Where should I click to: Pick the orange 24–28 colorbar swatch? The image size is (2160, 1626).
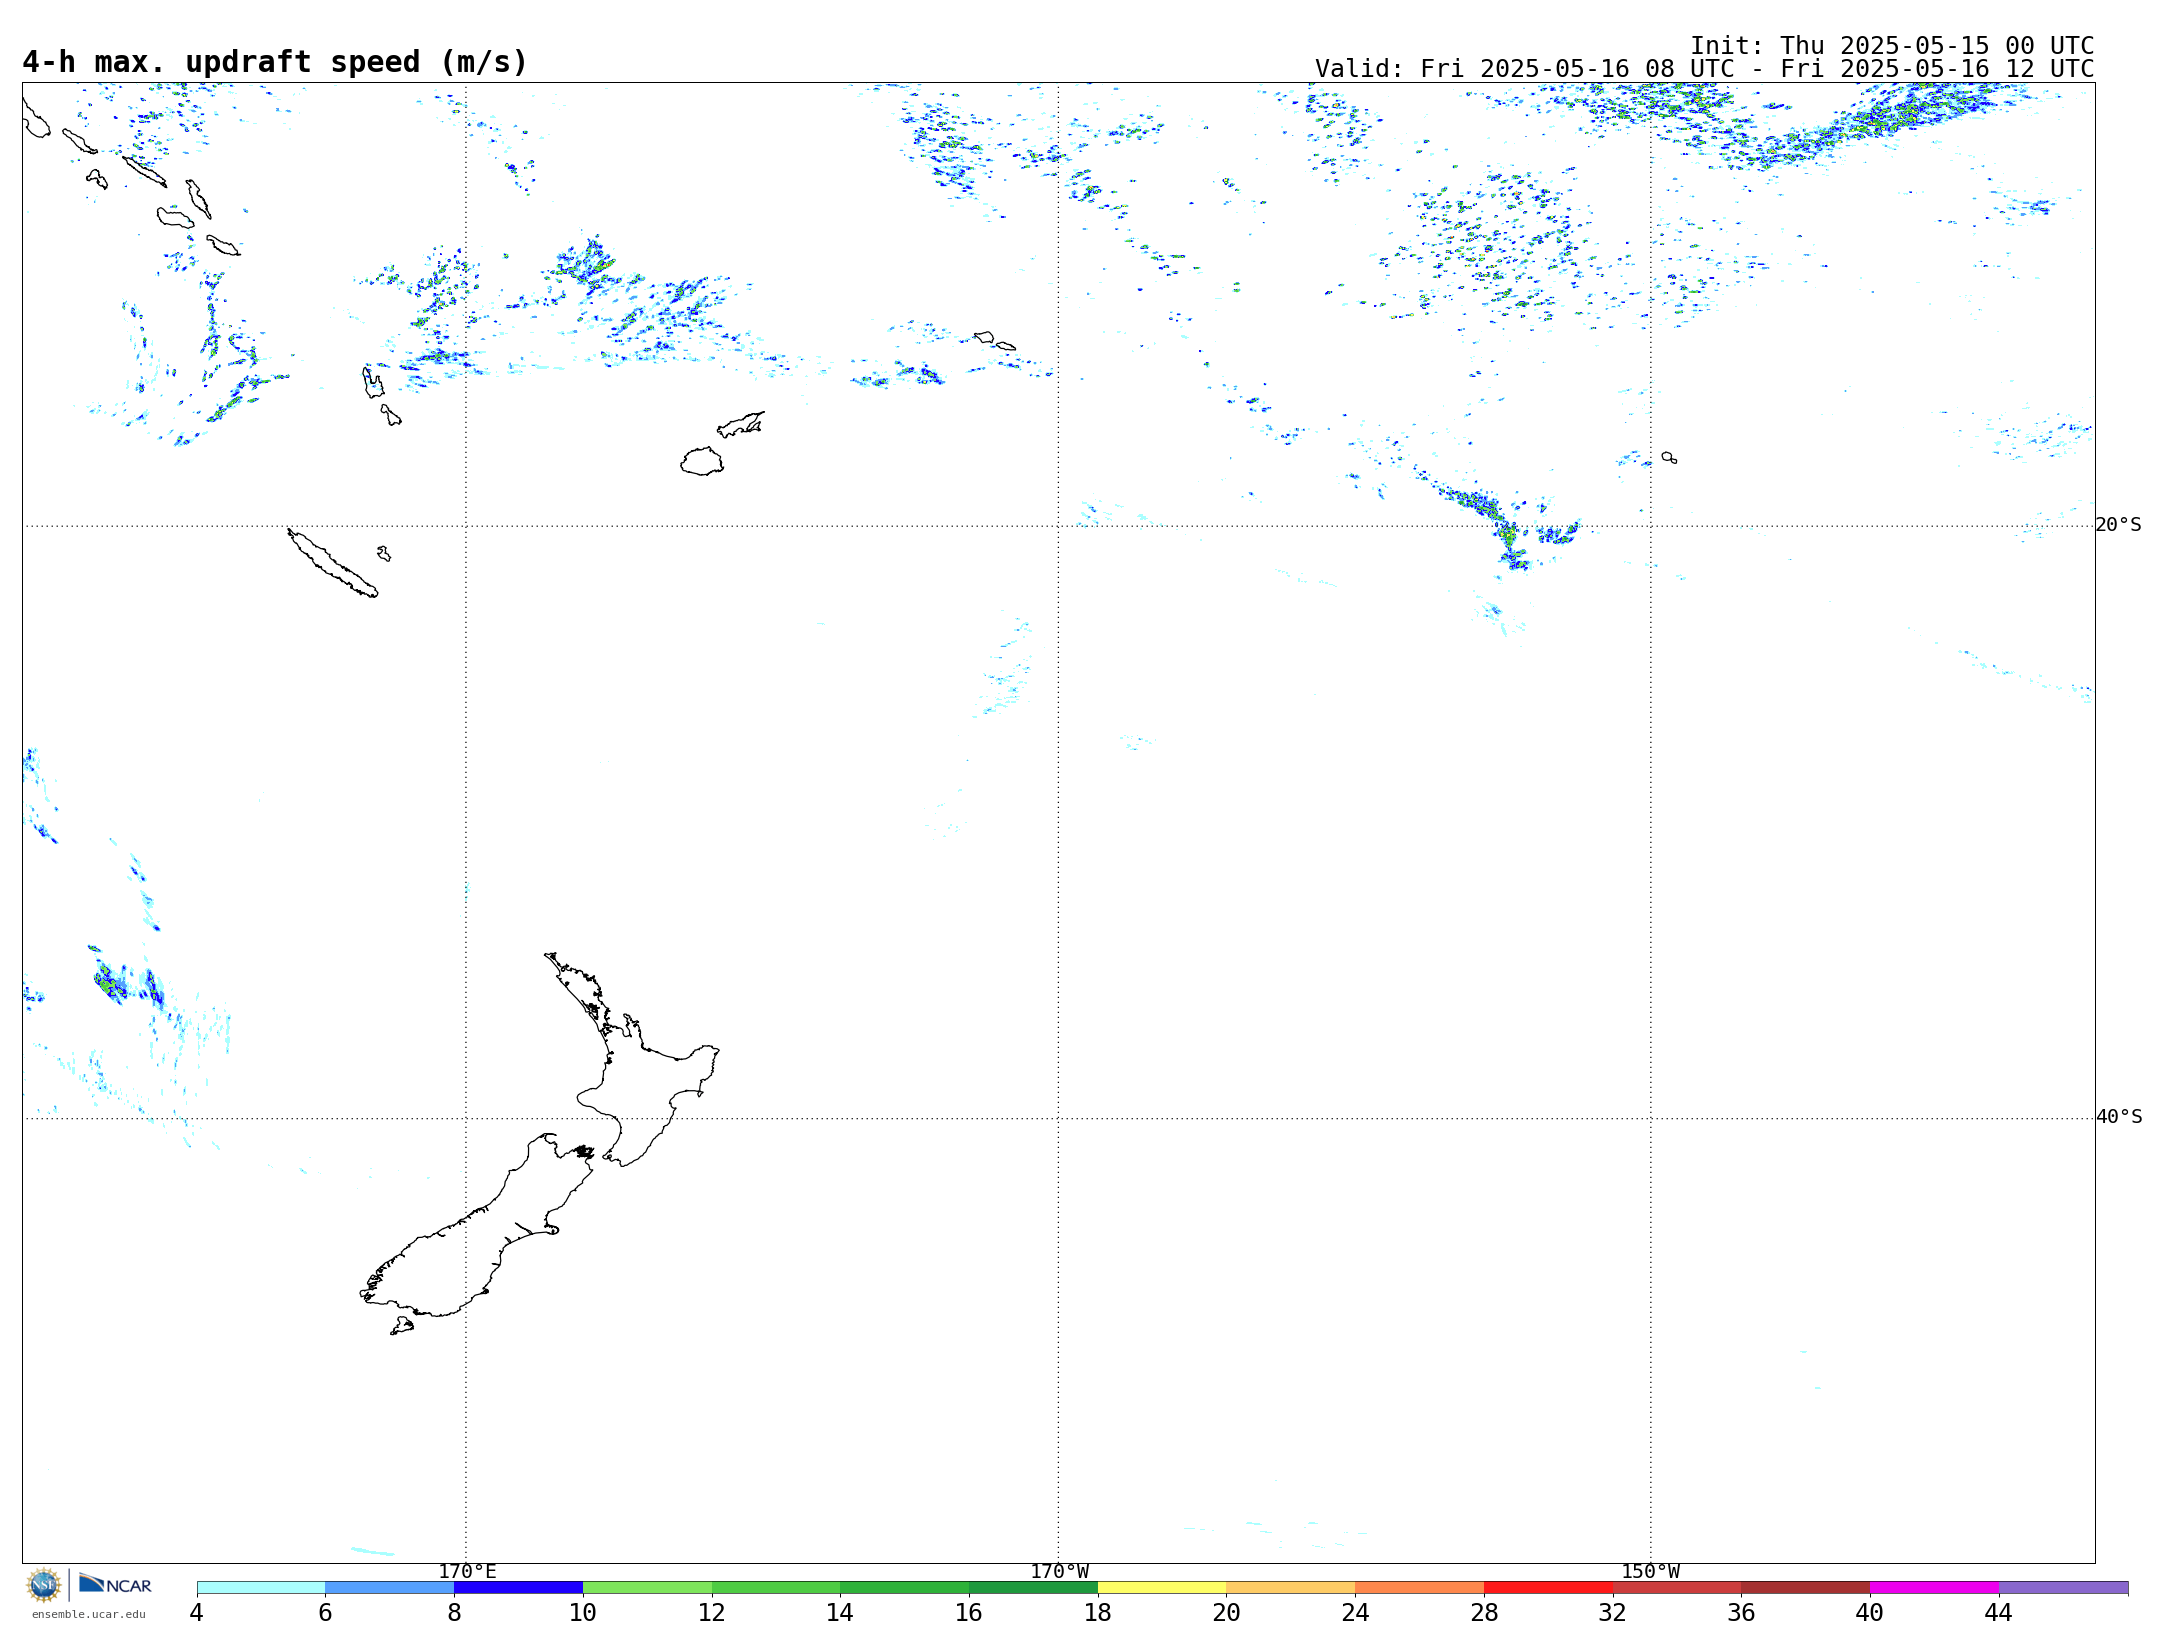(1420, 1588)
